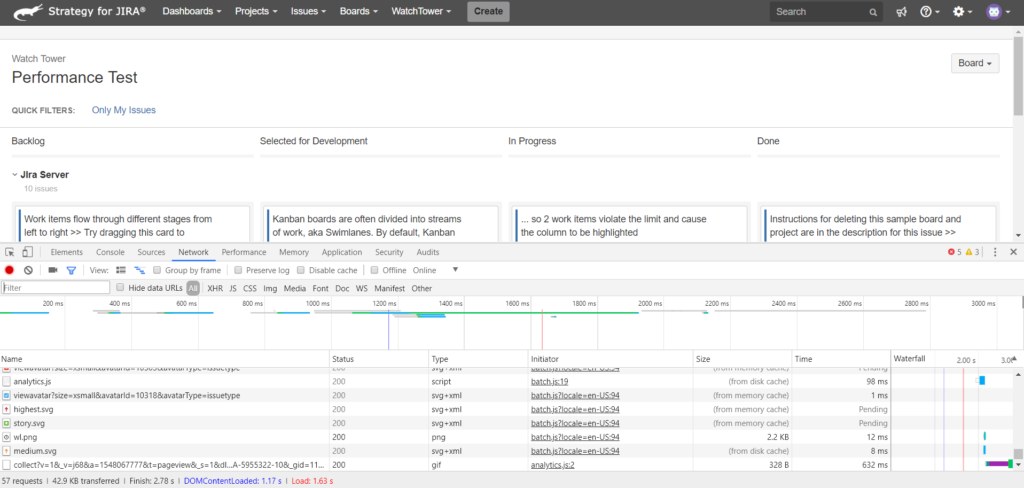Check the Disable cache checkbox
The image size is (1024, 488).
tap(301, 270)
